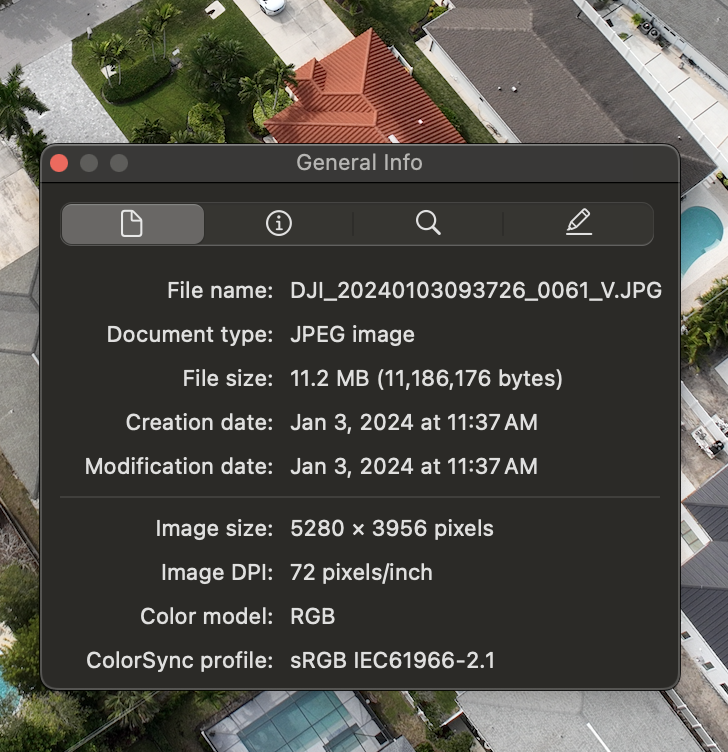Select the General Info document tab icon
728x752 pixels.
[132, 223]
